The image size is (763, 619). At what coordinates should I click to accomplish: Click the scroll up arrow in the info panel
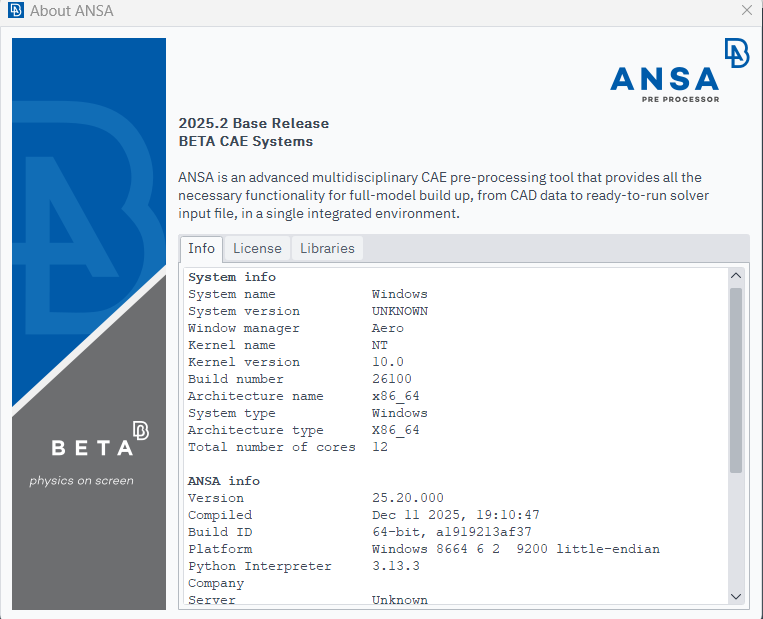point(736,276)
